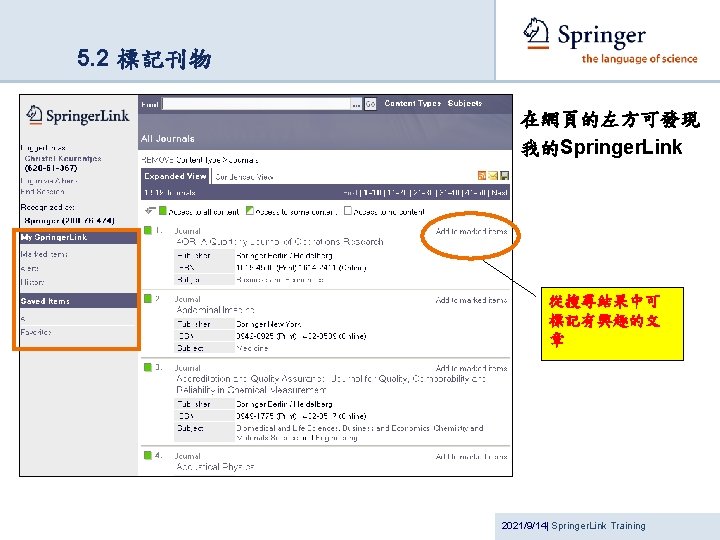720x540 pixels.
Task: Click the green access icon for journal 3
Action: pyautogui.click(x=148, y=367)
